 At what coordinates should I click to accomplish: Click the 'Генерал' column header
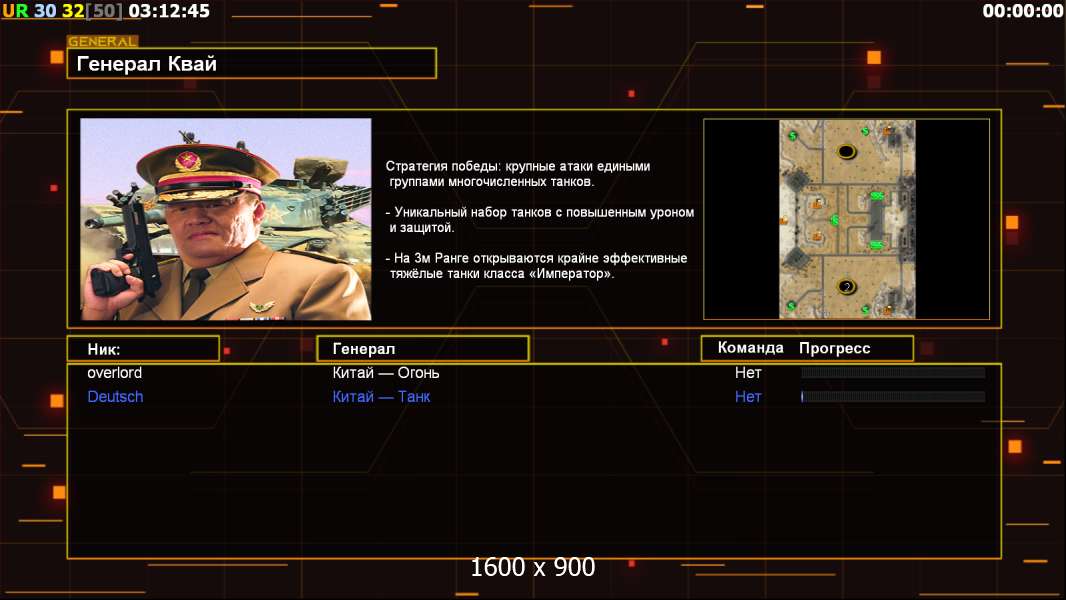tap(422, 349)
